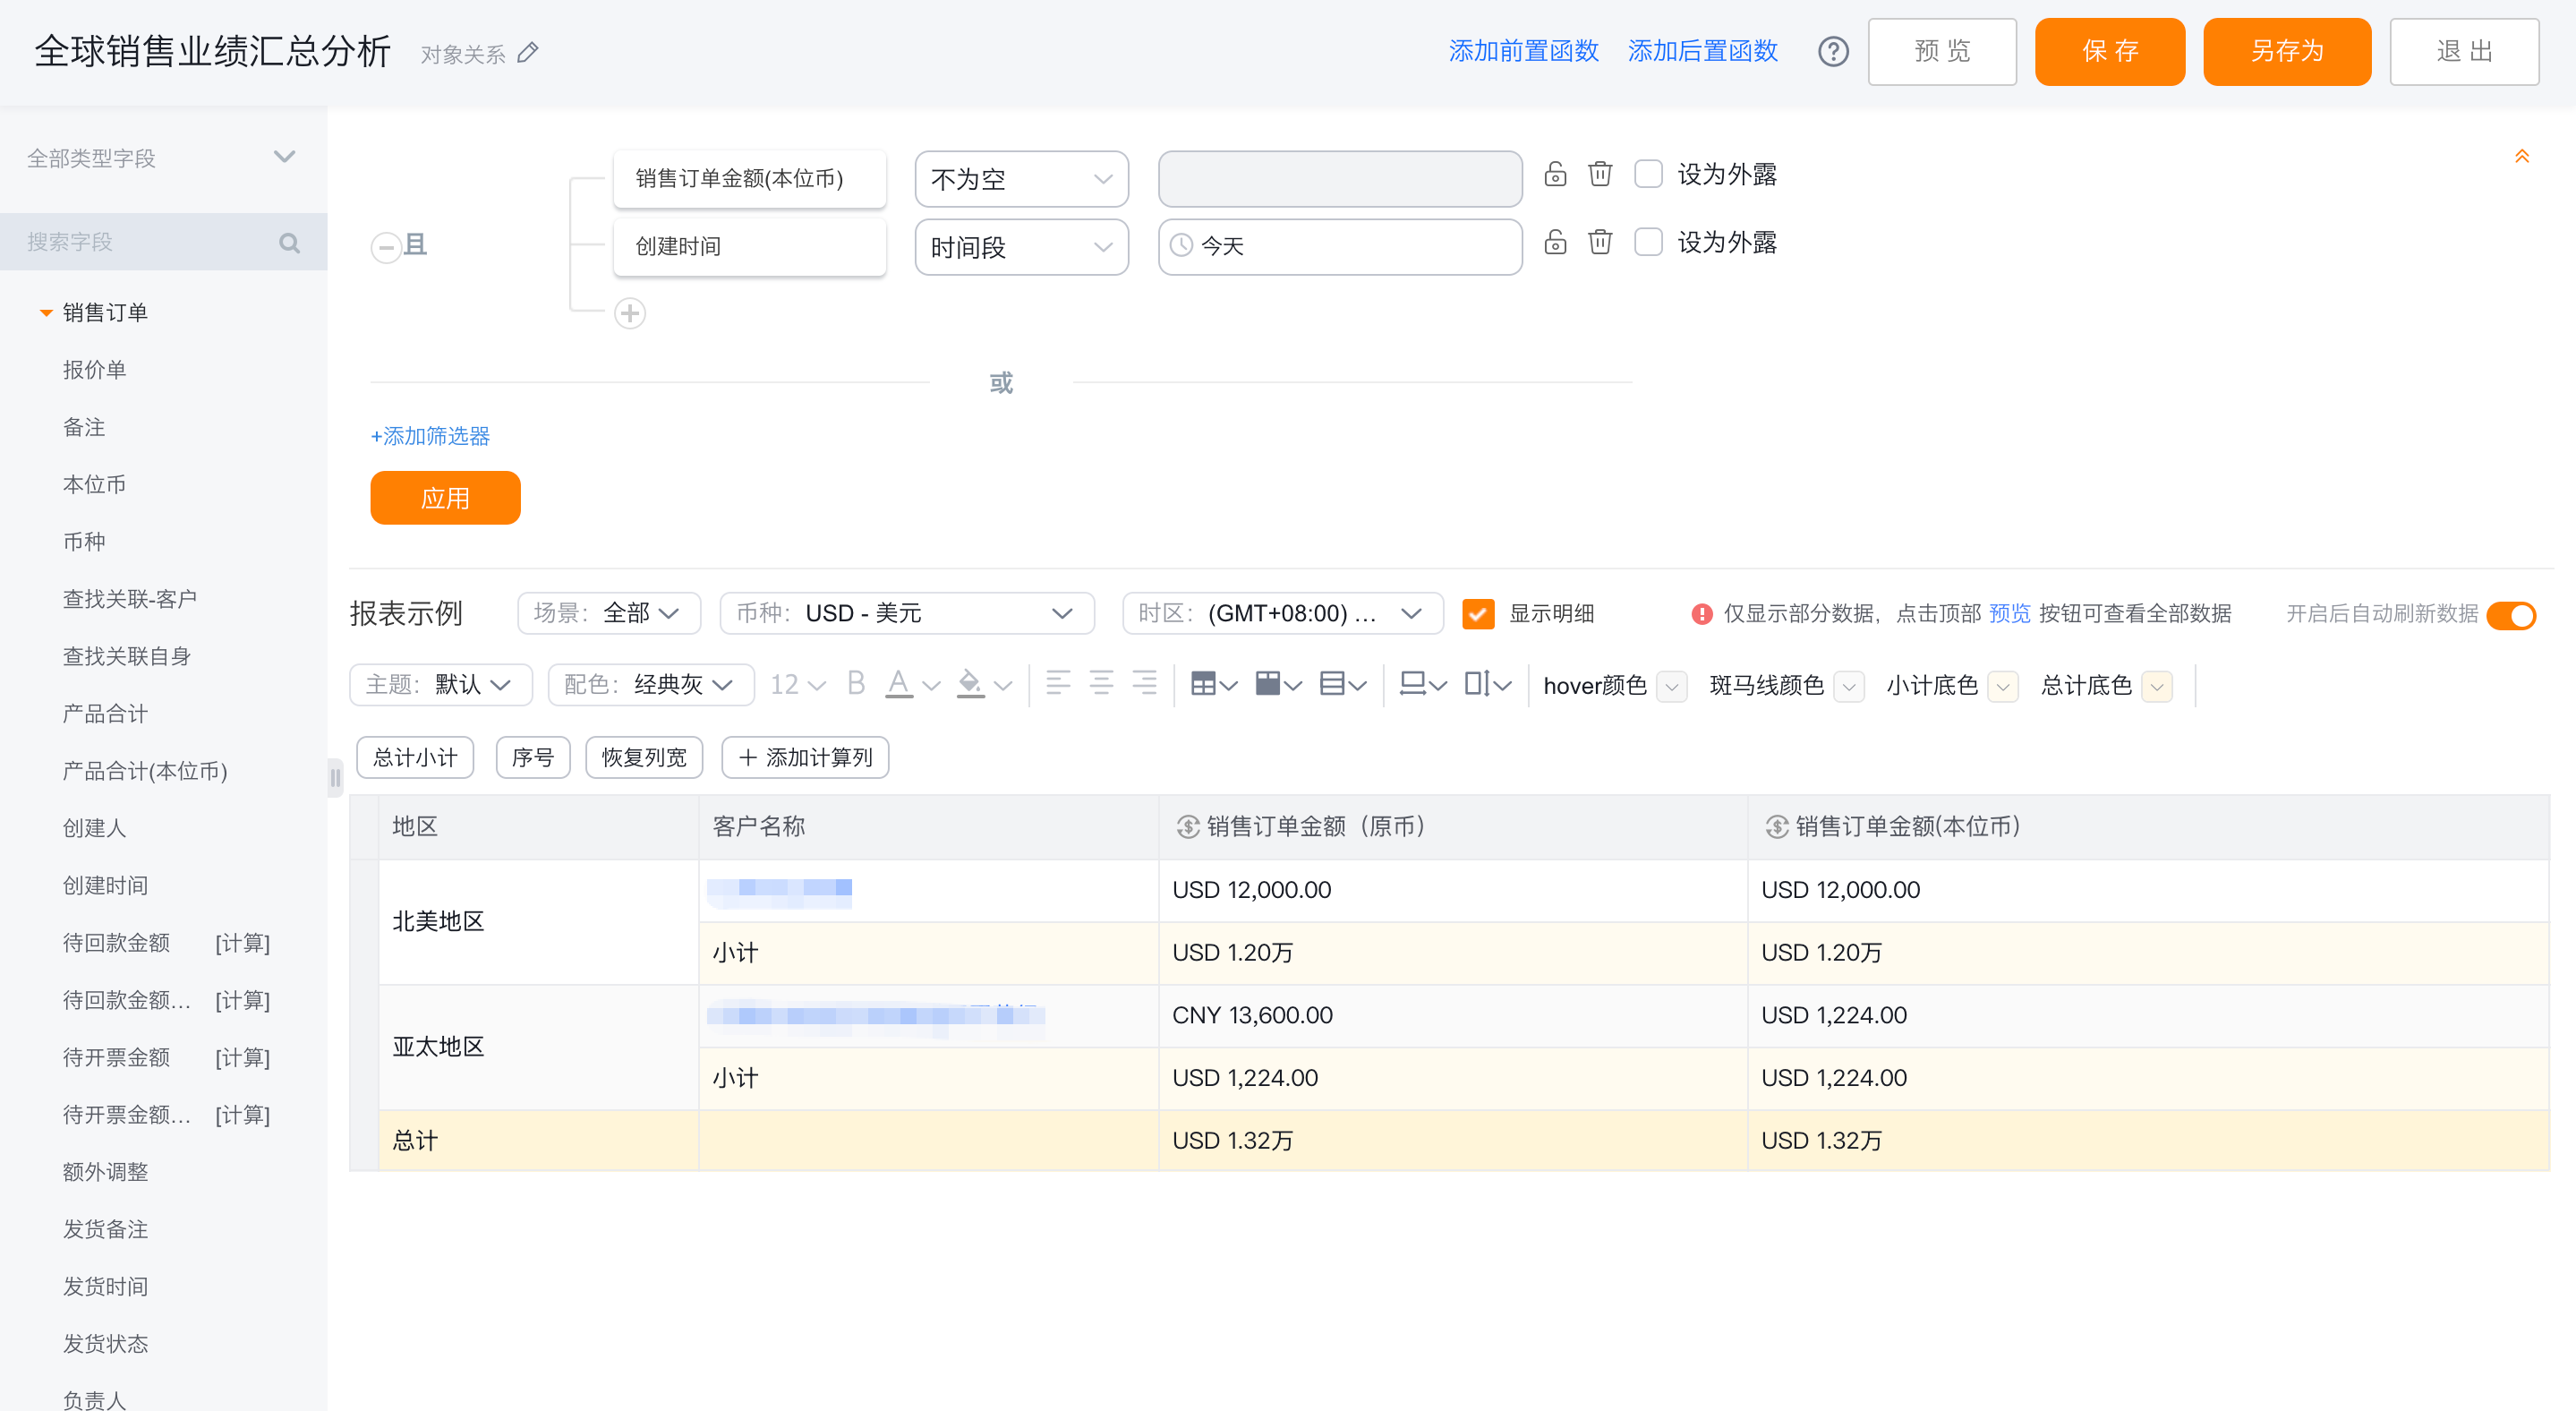Open the 总计底色 color picker
This screenshot has width=2576, height=1411.
coord(2157,686)
